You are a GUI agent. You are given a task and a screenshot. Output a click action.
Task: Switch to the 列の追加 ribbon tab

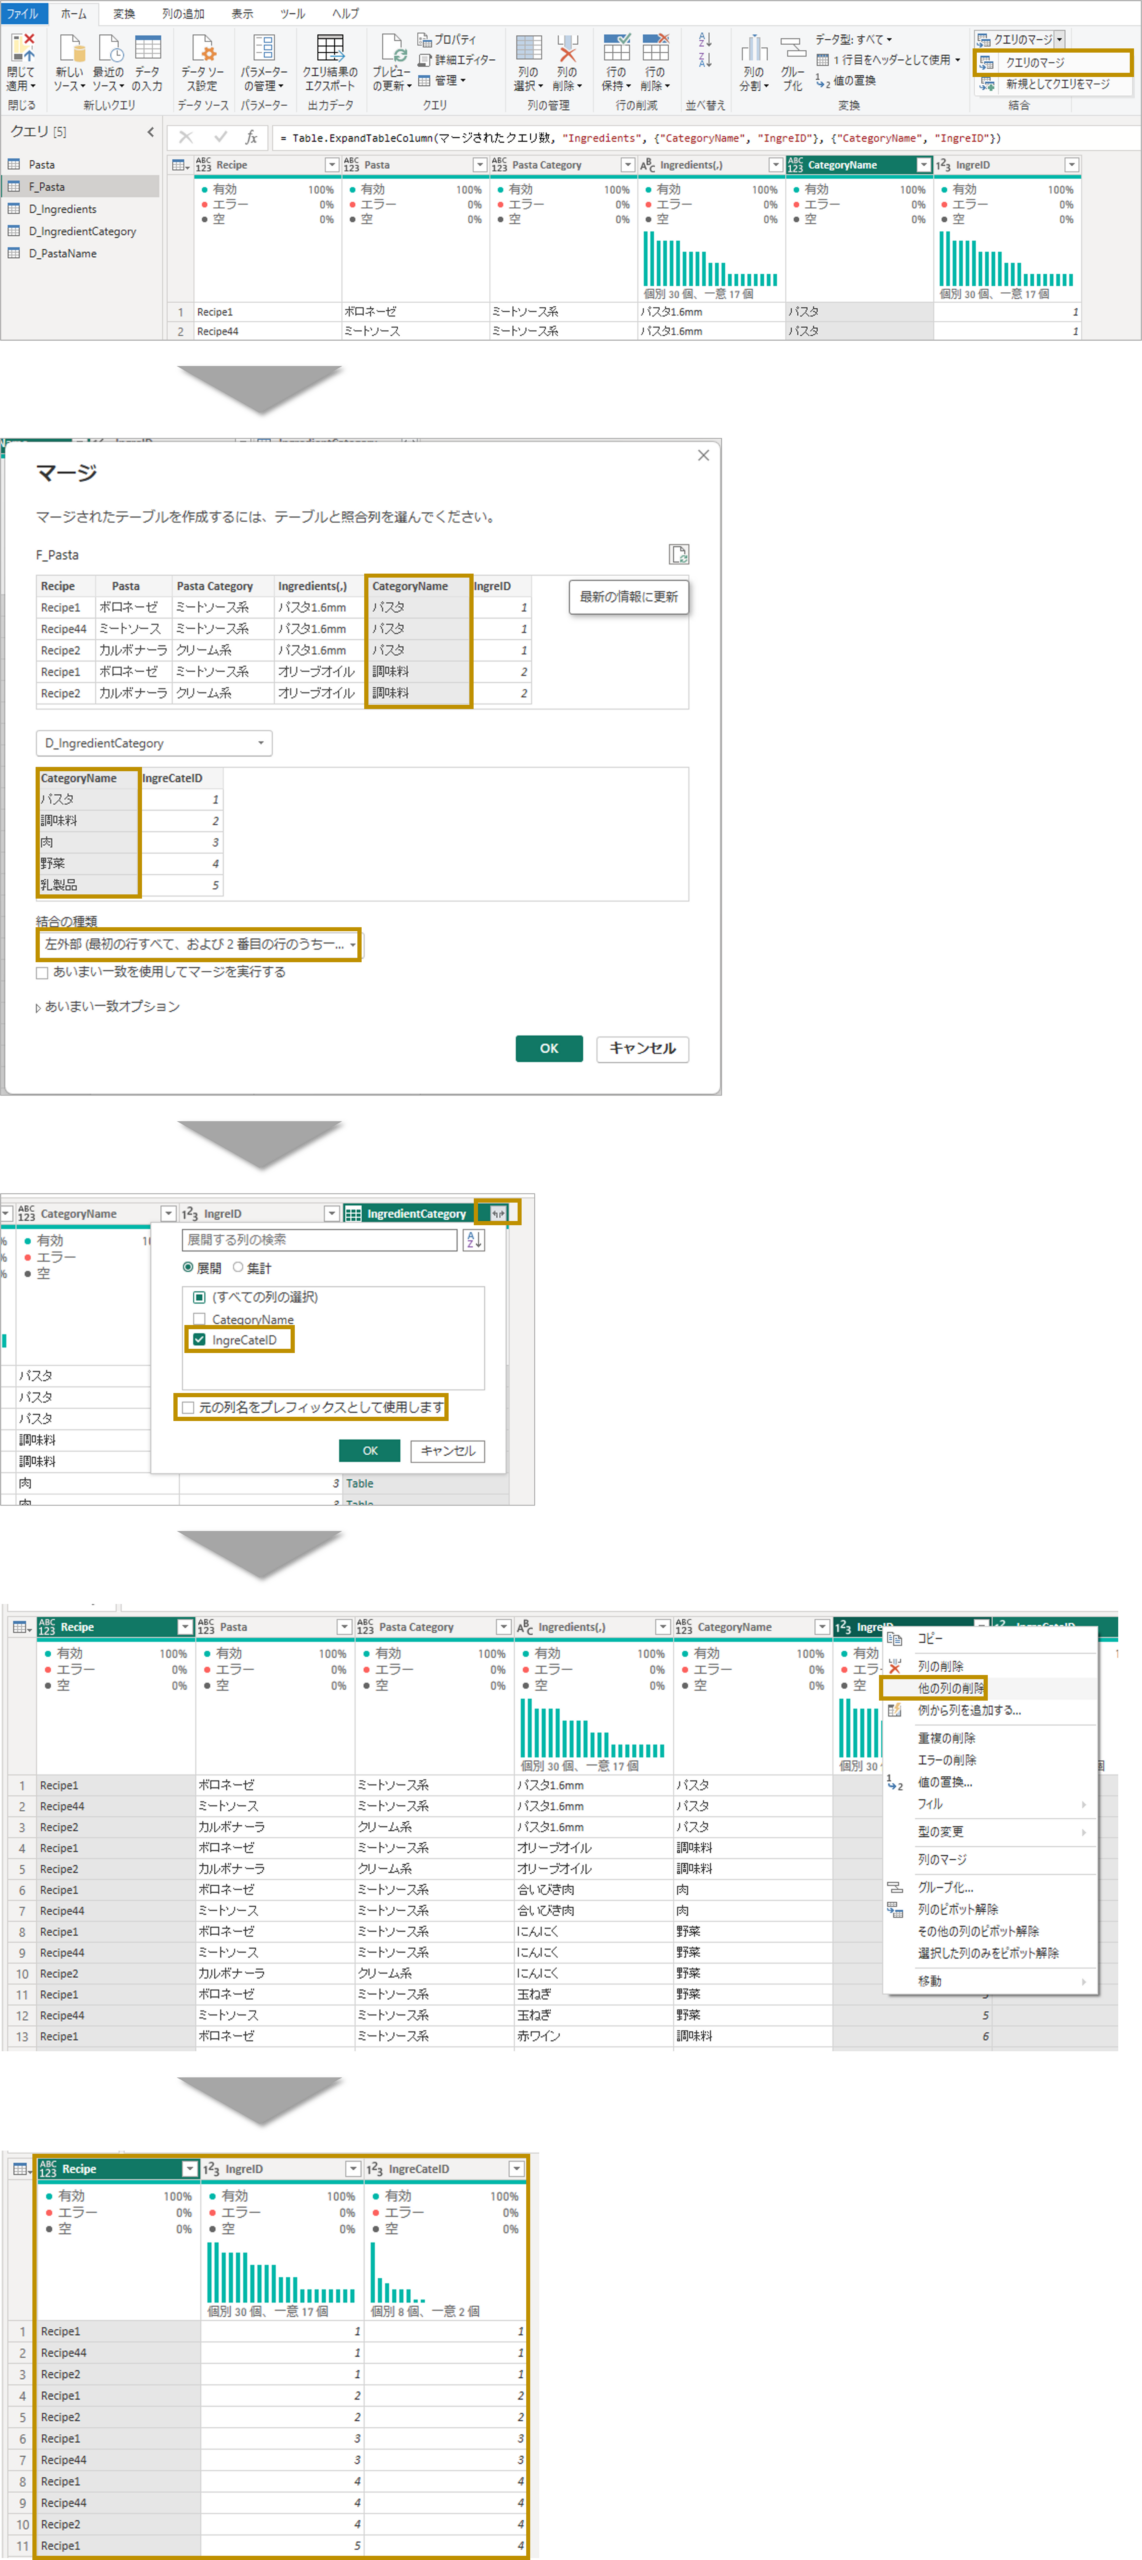click(x=183, y=14)
